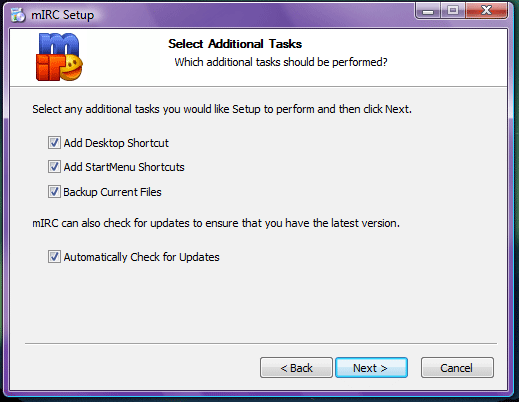
Task: Click the Select Additional Tasks heading
Action: [235, 44]
